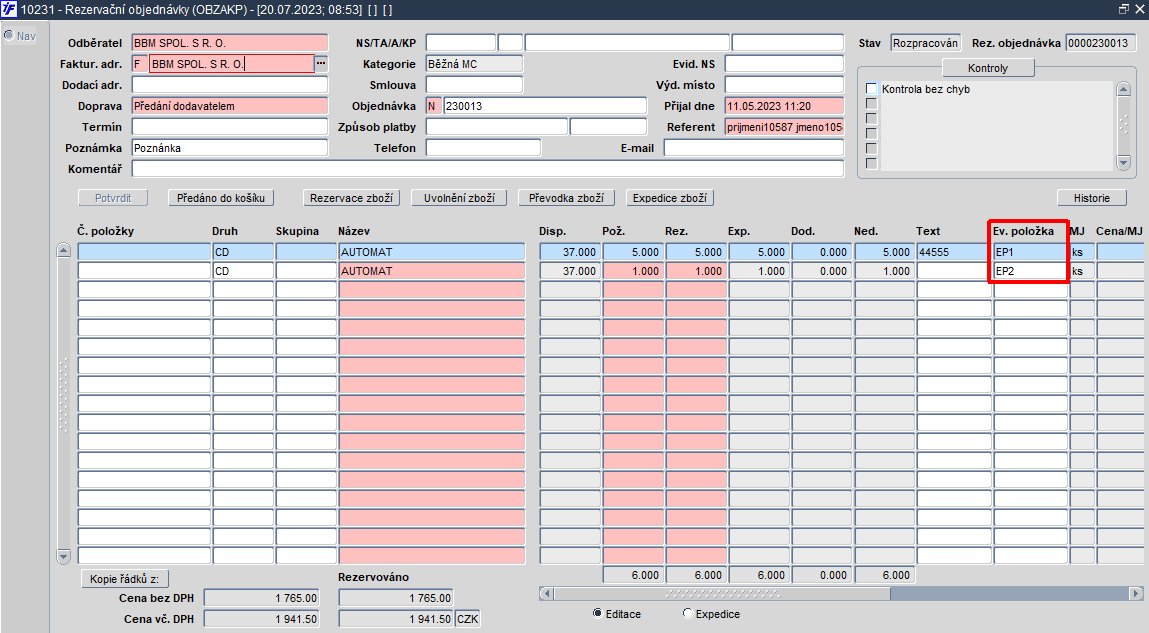This screenshot has width=1149, height=633.
Task: Click the Historie button
Action: [1092, 198]
